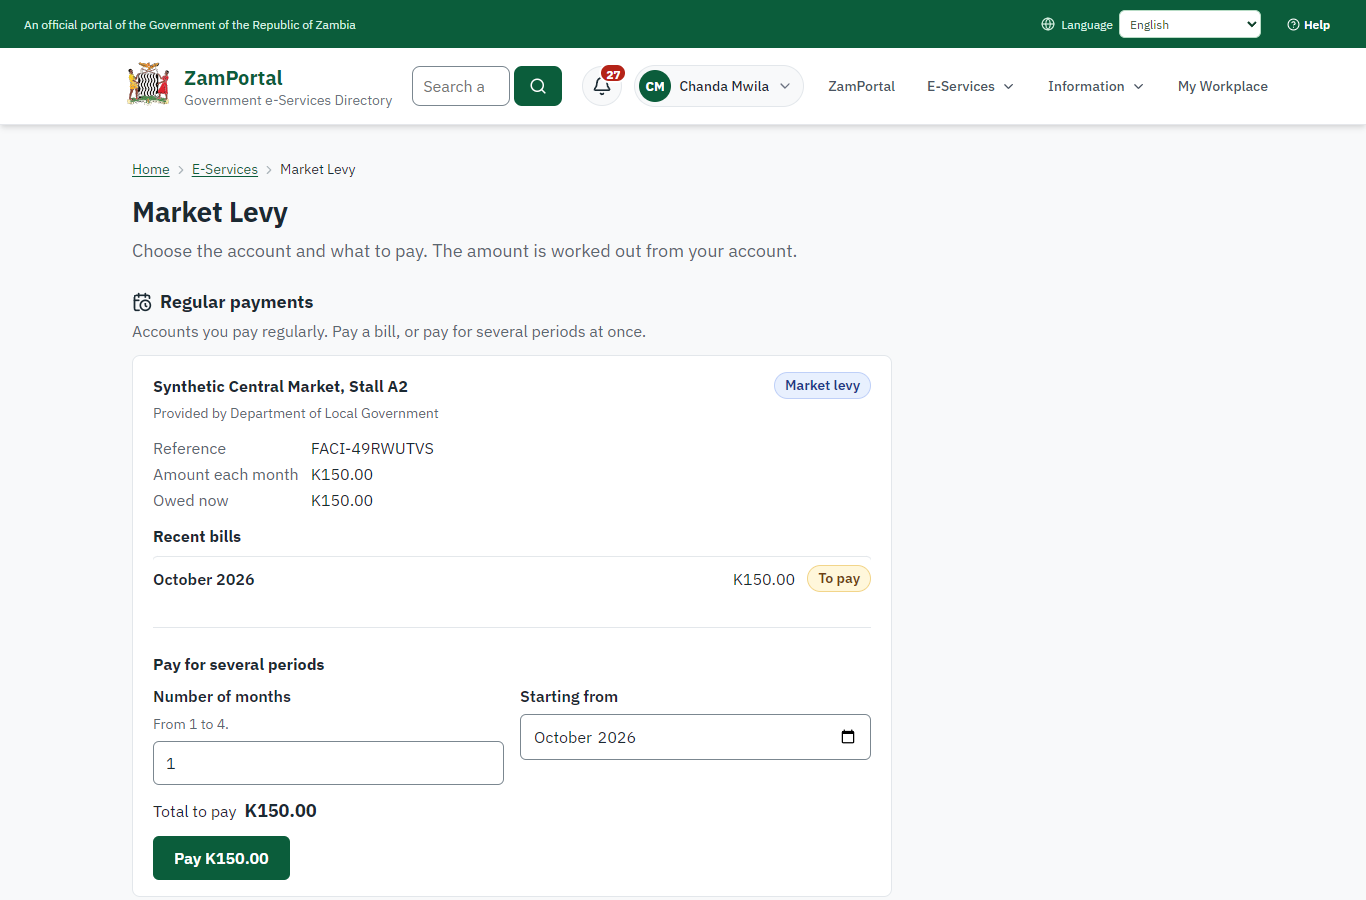Click the Market Levy breadcrumb text
The width and height of the screenshot is (1366, 900).
click(x=318, y=169)
